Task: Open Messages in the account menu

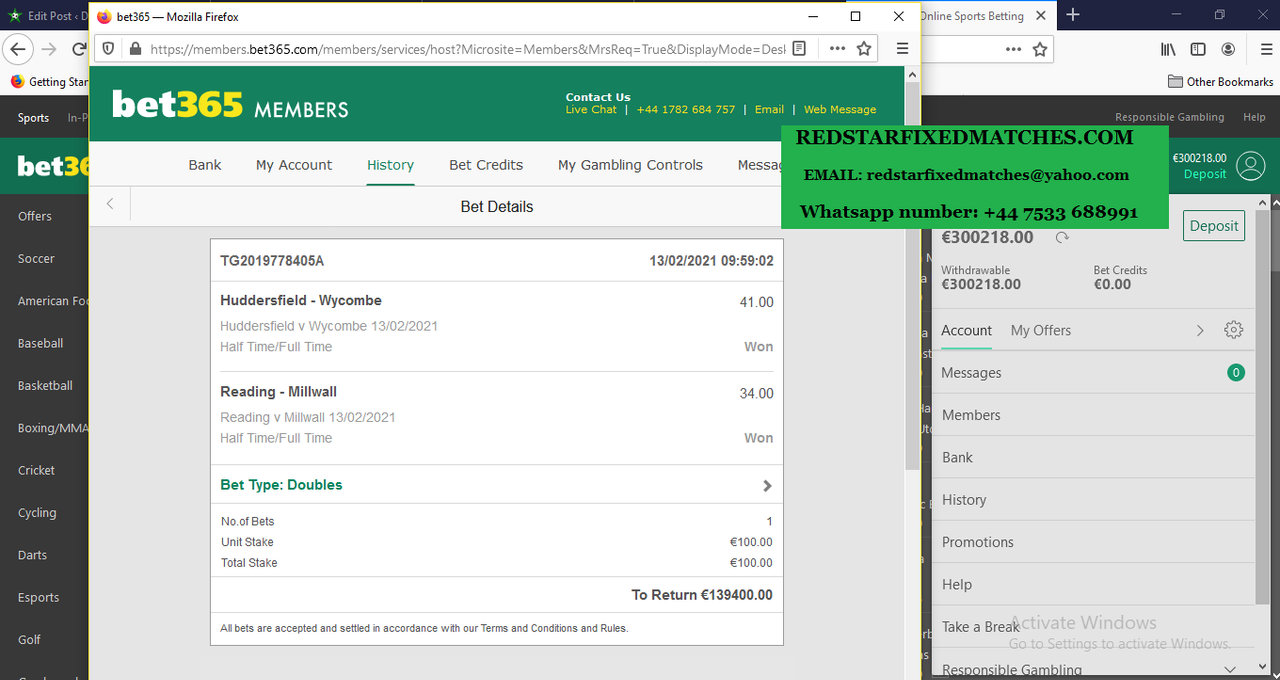Action: (x=1093, y=373)
